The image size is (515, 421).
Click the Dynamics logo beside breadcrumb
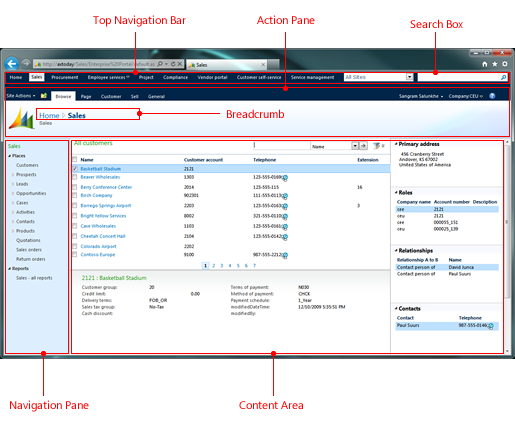pyautogui.click(x=21, y=118)
